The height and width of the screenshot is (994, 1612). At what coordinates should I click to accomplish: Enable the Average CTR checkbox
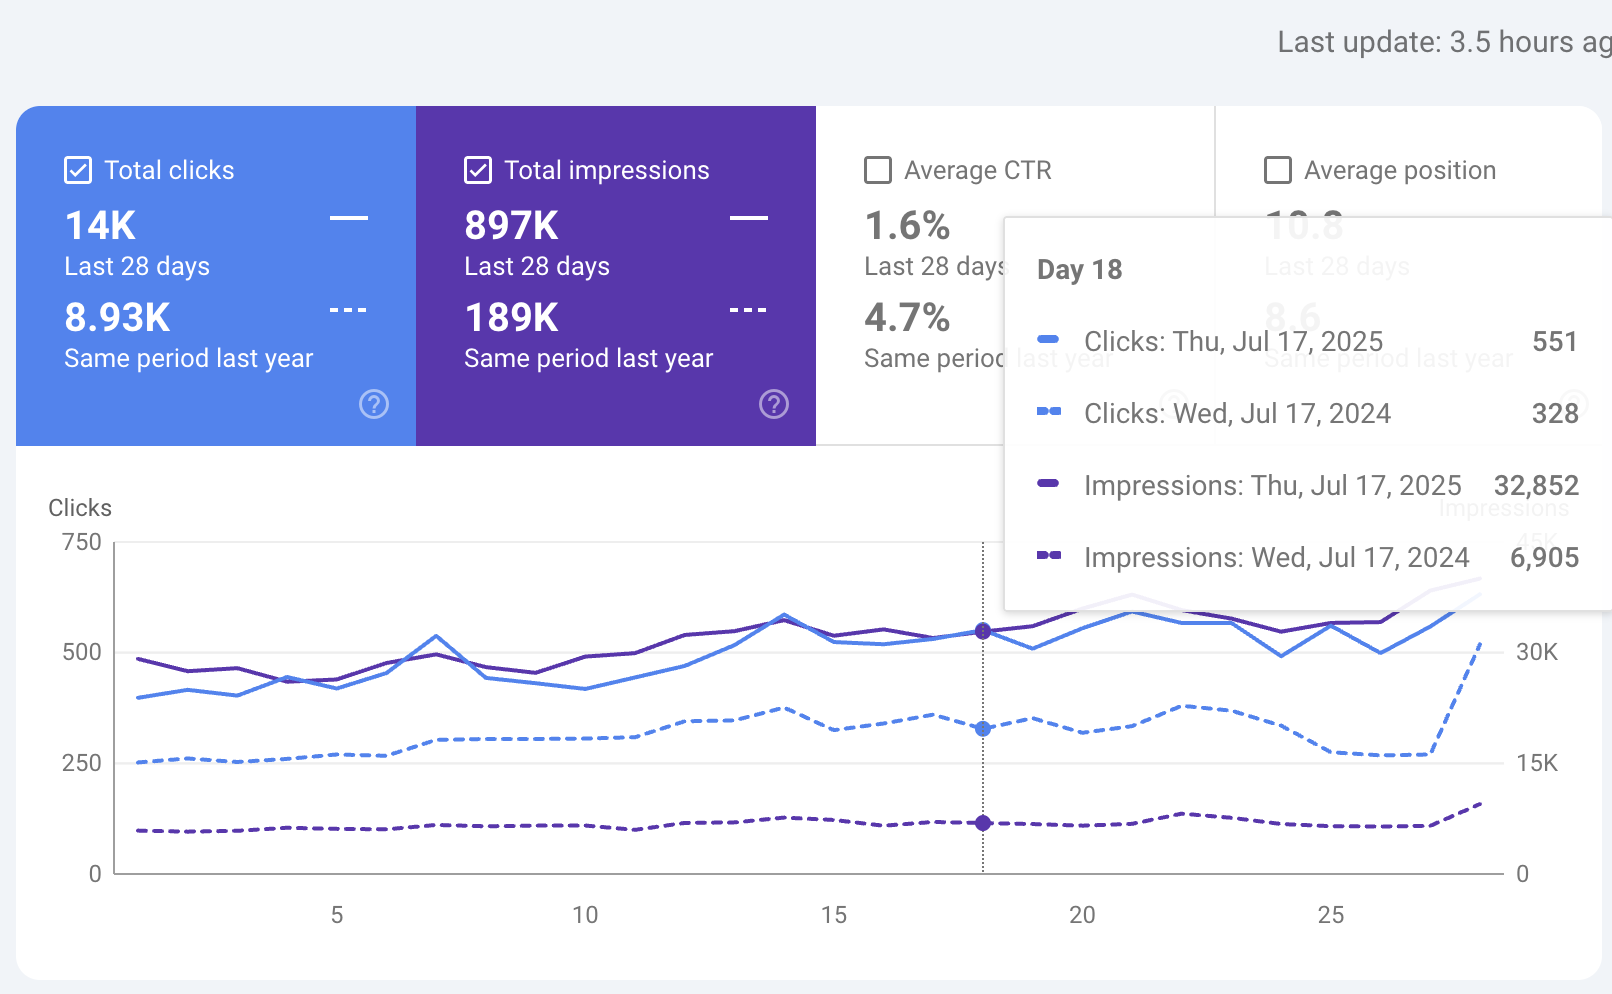(x=878, y=170)
